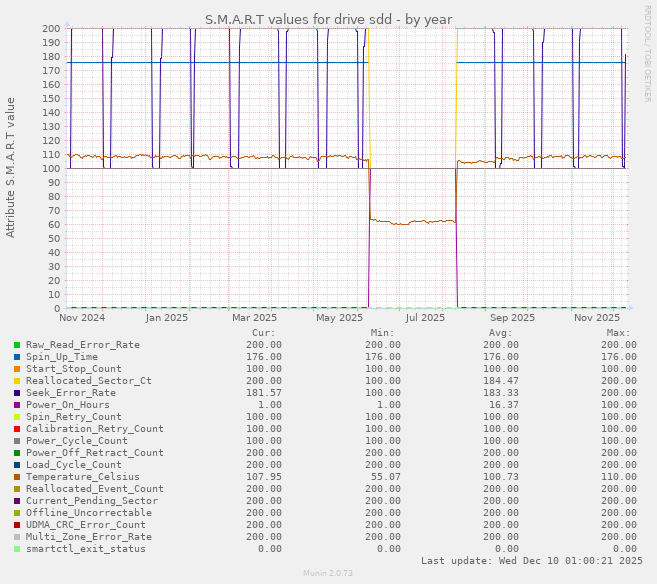Click the Load_Cycle_Count legend label
The height and width of the screenshot is (584, 657).
pos(73,465)
